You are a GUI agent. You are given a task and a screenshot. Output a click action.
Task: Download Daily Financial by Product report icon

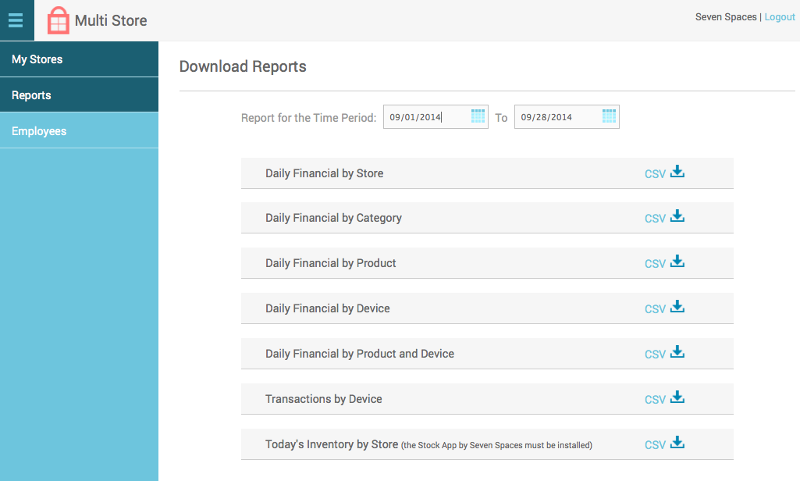(677, 262)
